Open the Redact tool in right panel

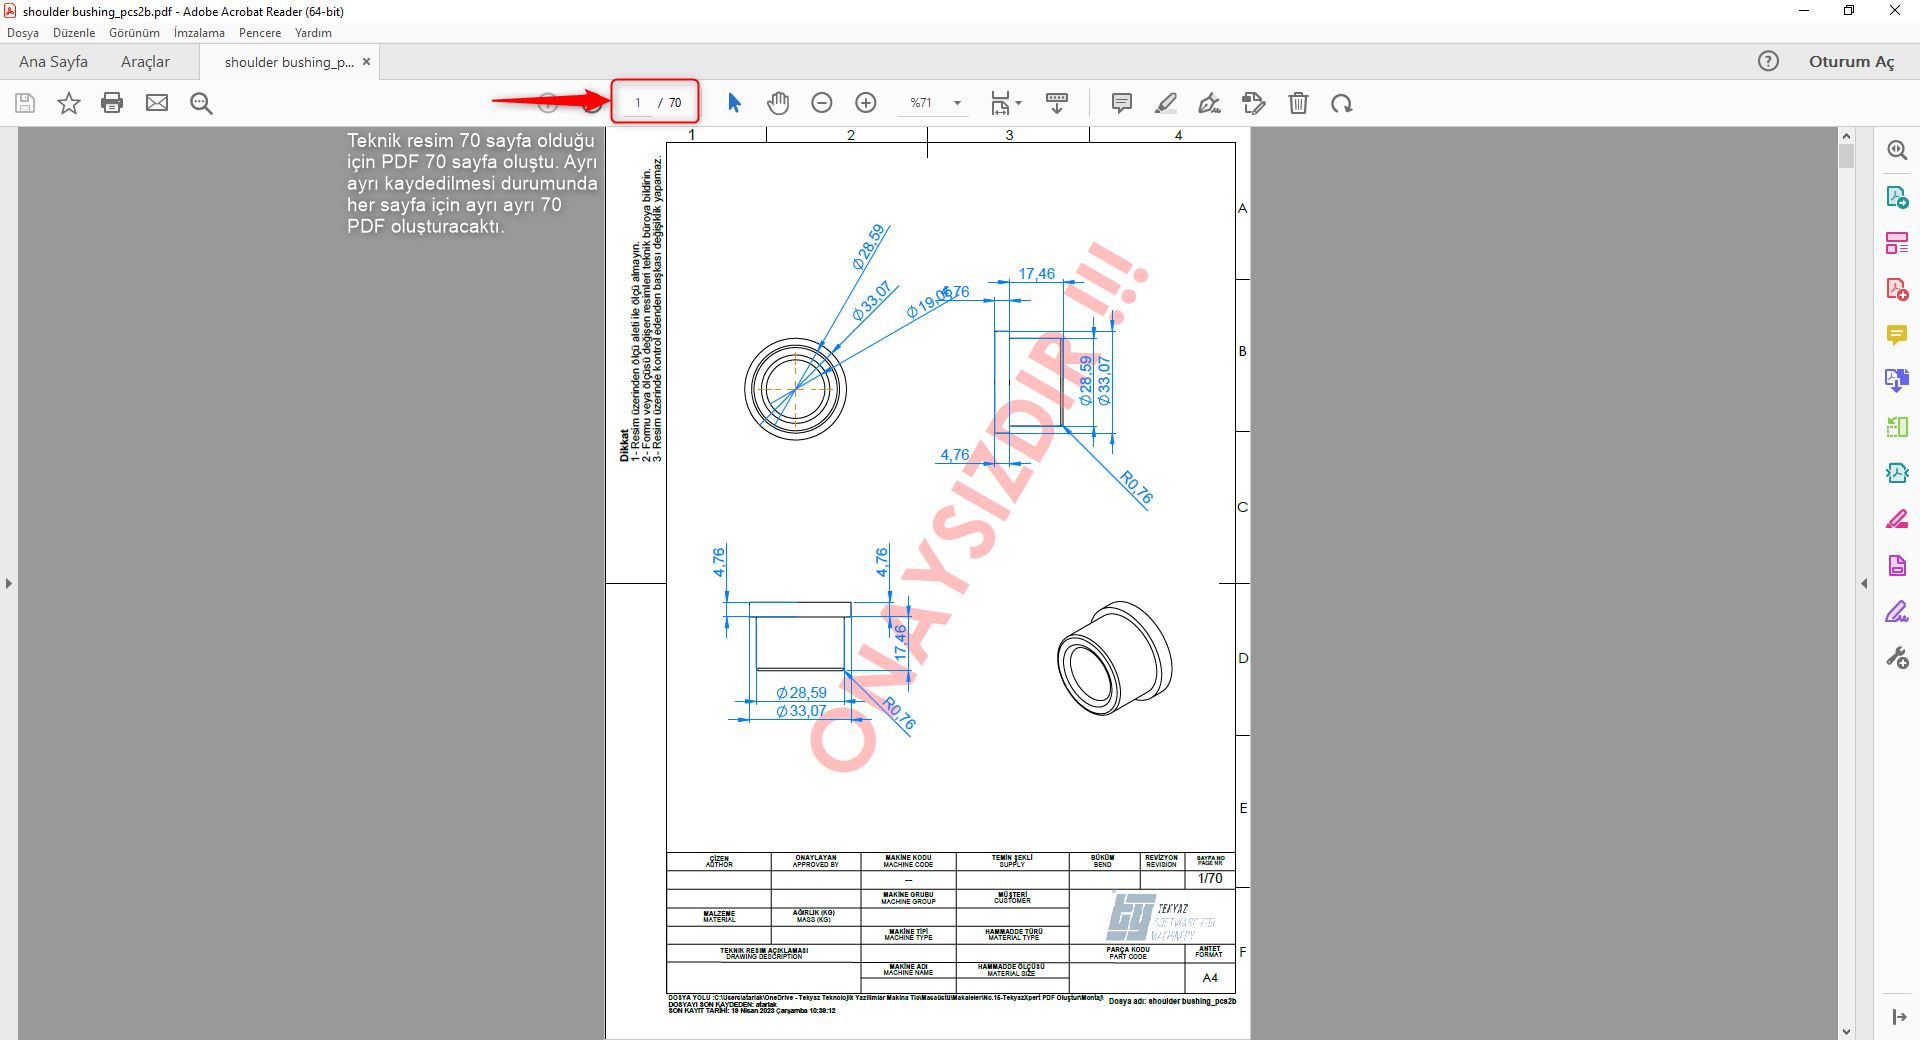tap(1897, 519)
